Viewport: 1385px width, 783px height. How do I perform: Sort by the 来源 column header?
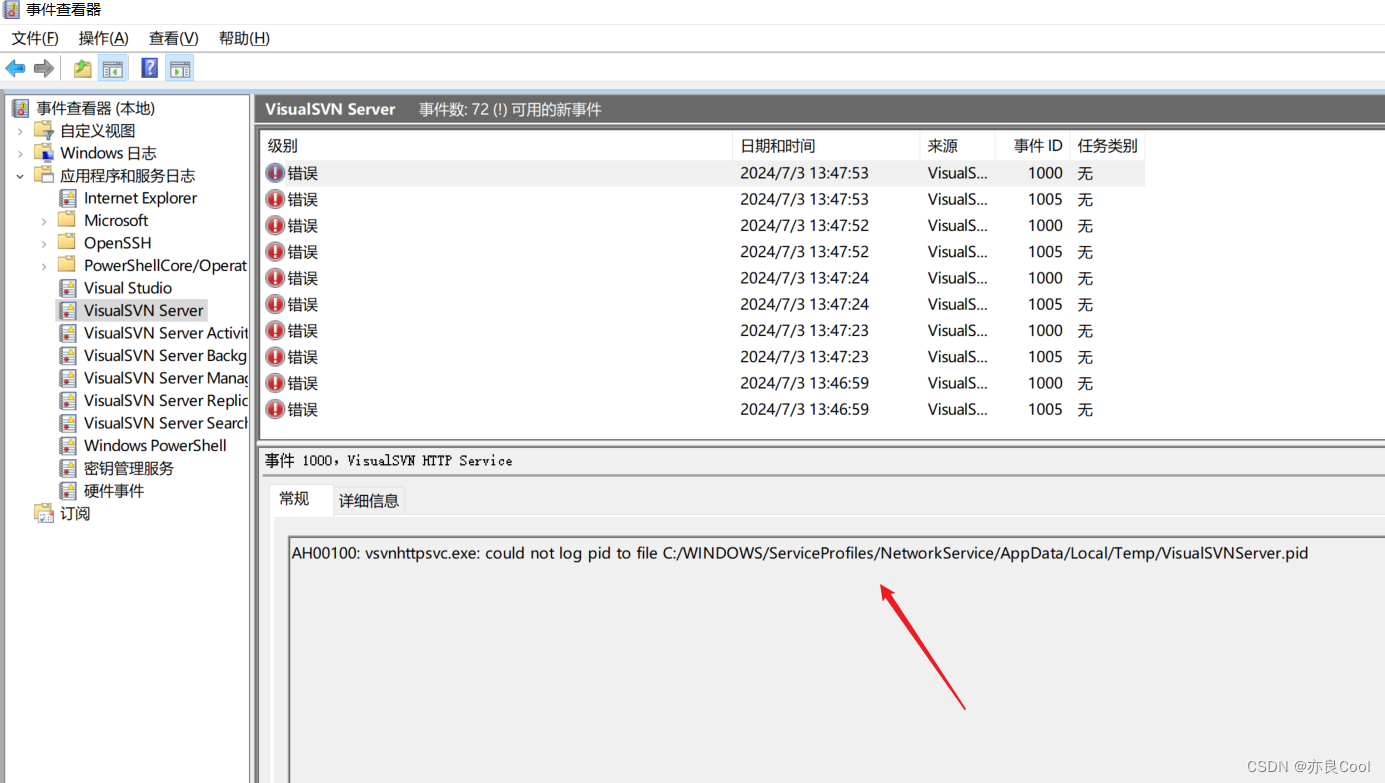pos(957,146)
